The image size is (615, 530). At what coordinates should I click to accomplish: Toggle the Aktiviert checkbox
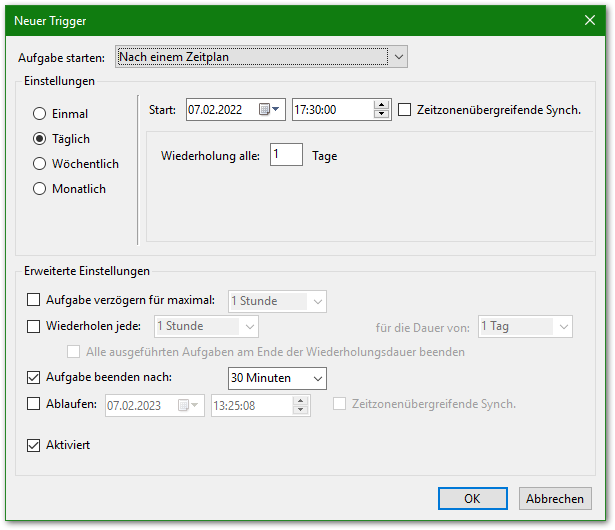point(34,444)
